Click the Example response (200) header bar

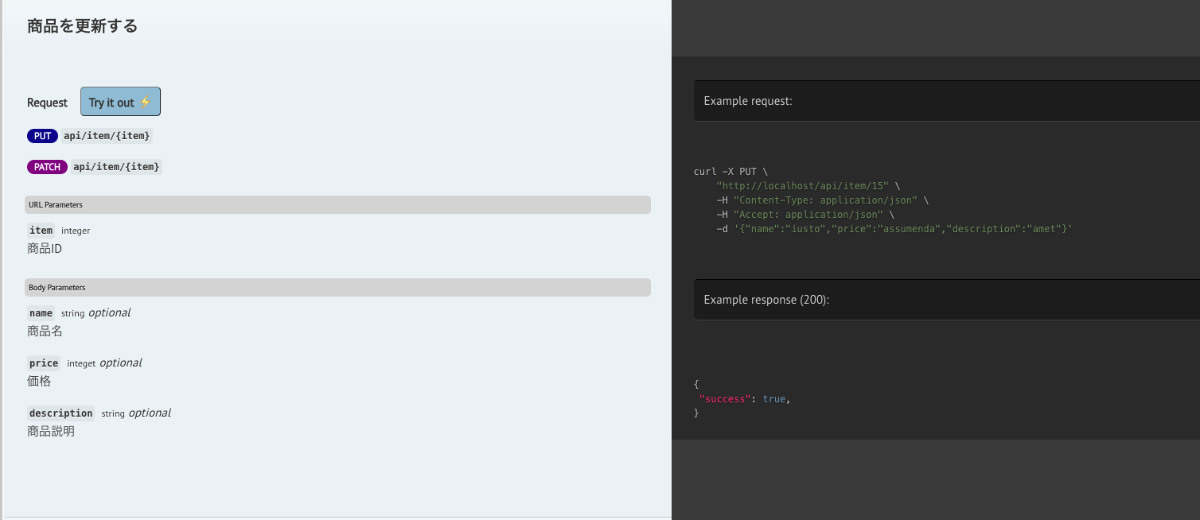click(947, 299)
